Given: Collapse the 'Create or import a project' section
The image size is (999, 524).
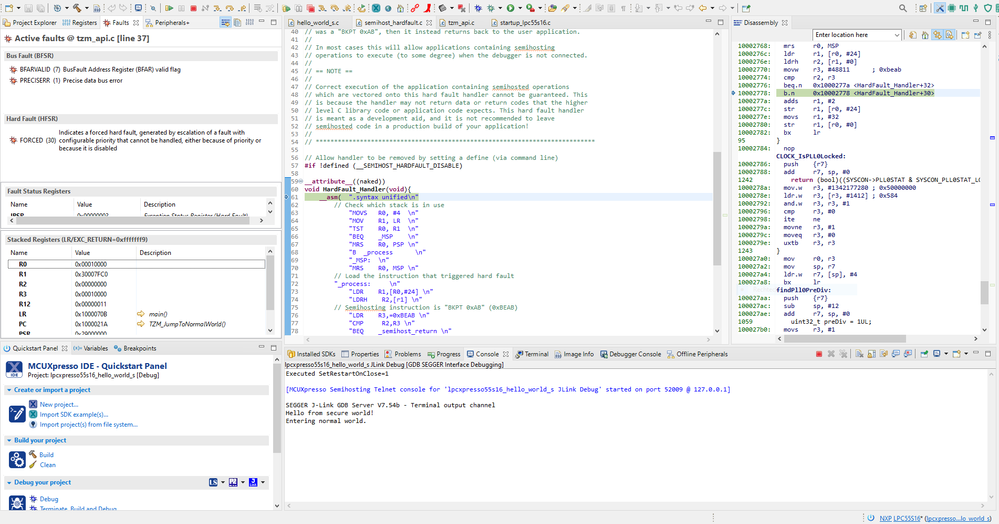Looking at the screenshot, I should 10,389.
